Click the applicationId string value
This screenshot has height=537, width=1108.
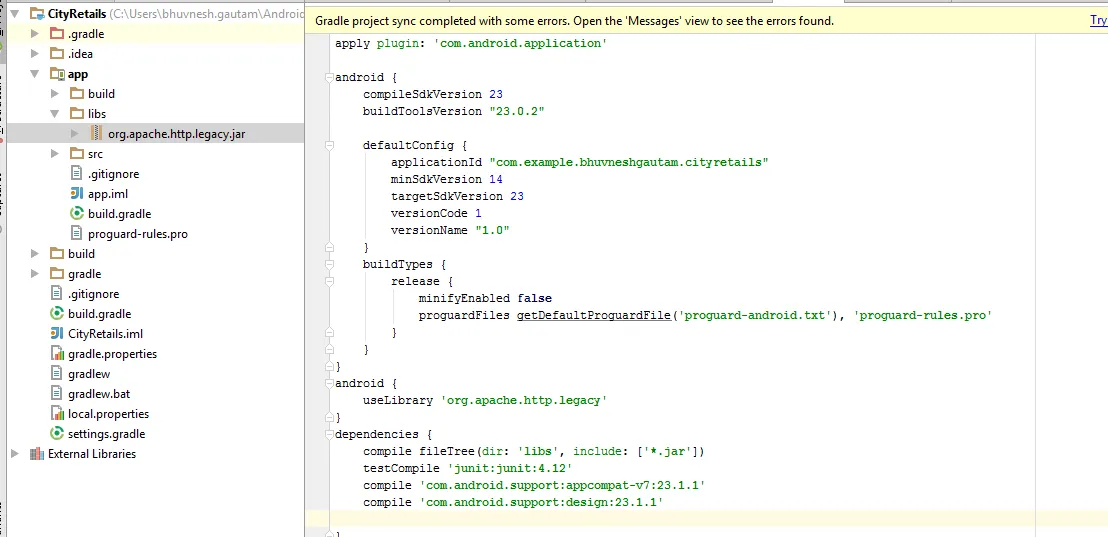629,162
